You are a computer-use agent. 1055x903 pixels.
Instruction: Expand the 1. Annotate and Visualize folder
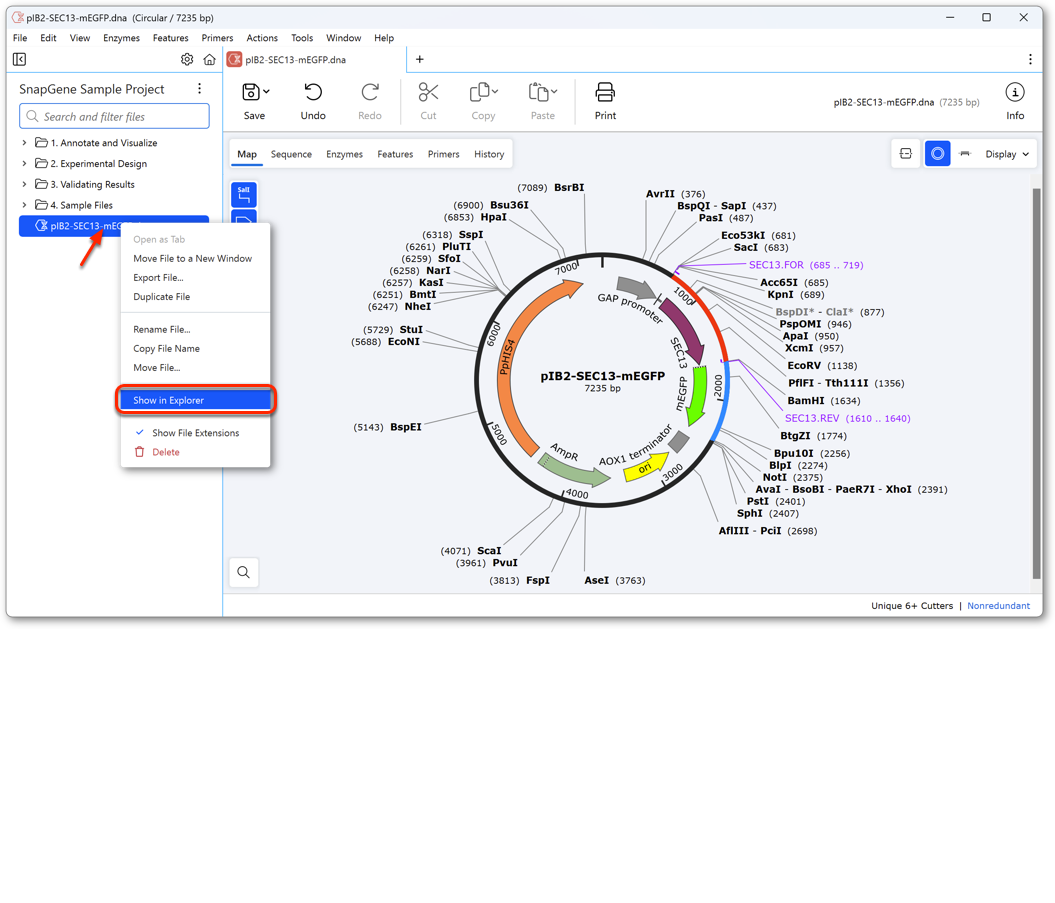[24, 143]
